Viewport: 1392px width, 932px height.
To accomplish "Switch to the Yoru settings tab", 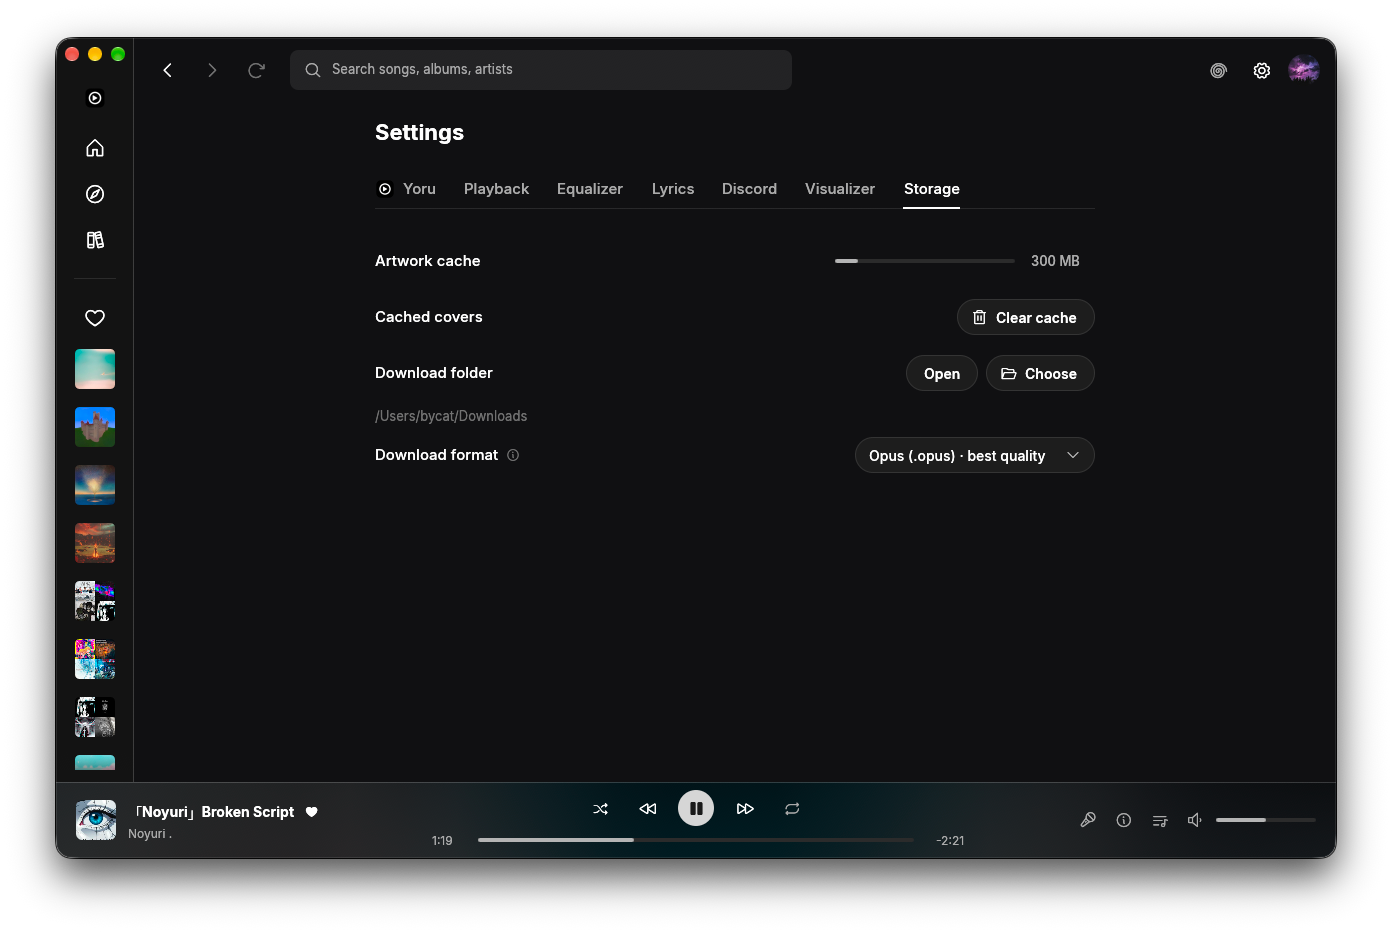I will coord(407,189).
